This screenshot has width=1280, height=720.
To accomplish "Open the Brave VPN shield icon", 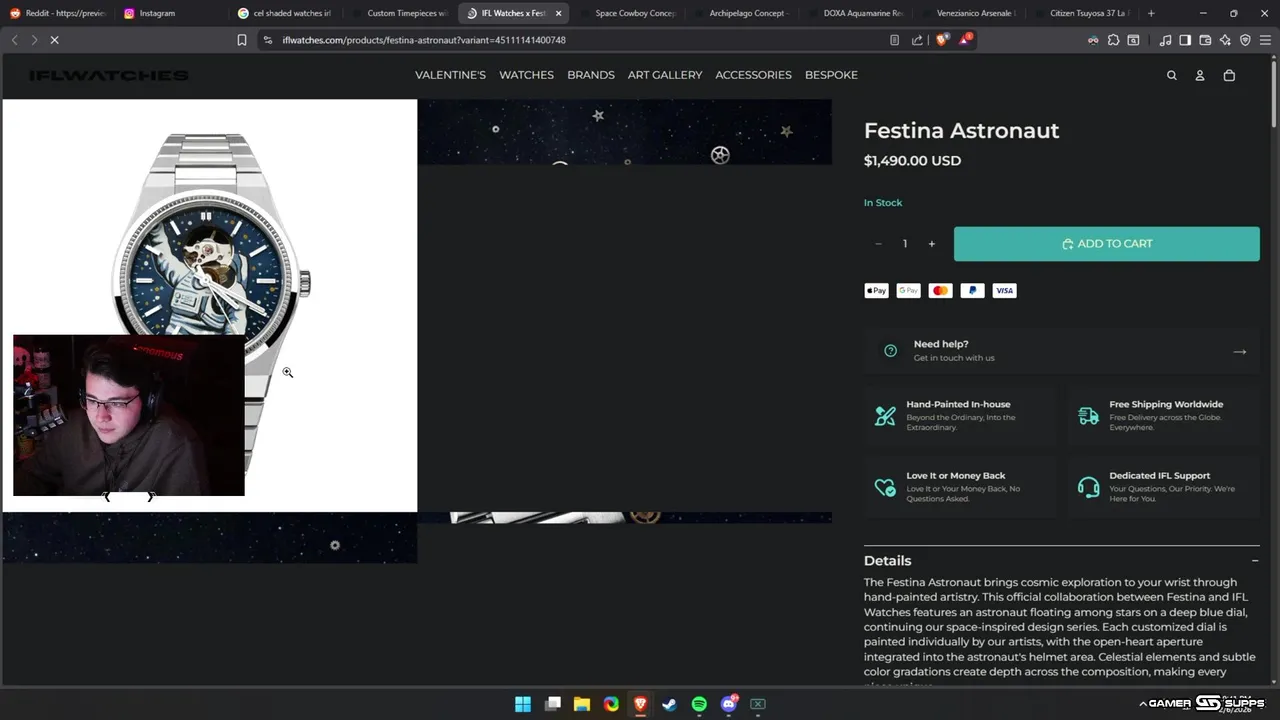I will pyautogui.click(x=1245, y=40).
